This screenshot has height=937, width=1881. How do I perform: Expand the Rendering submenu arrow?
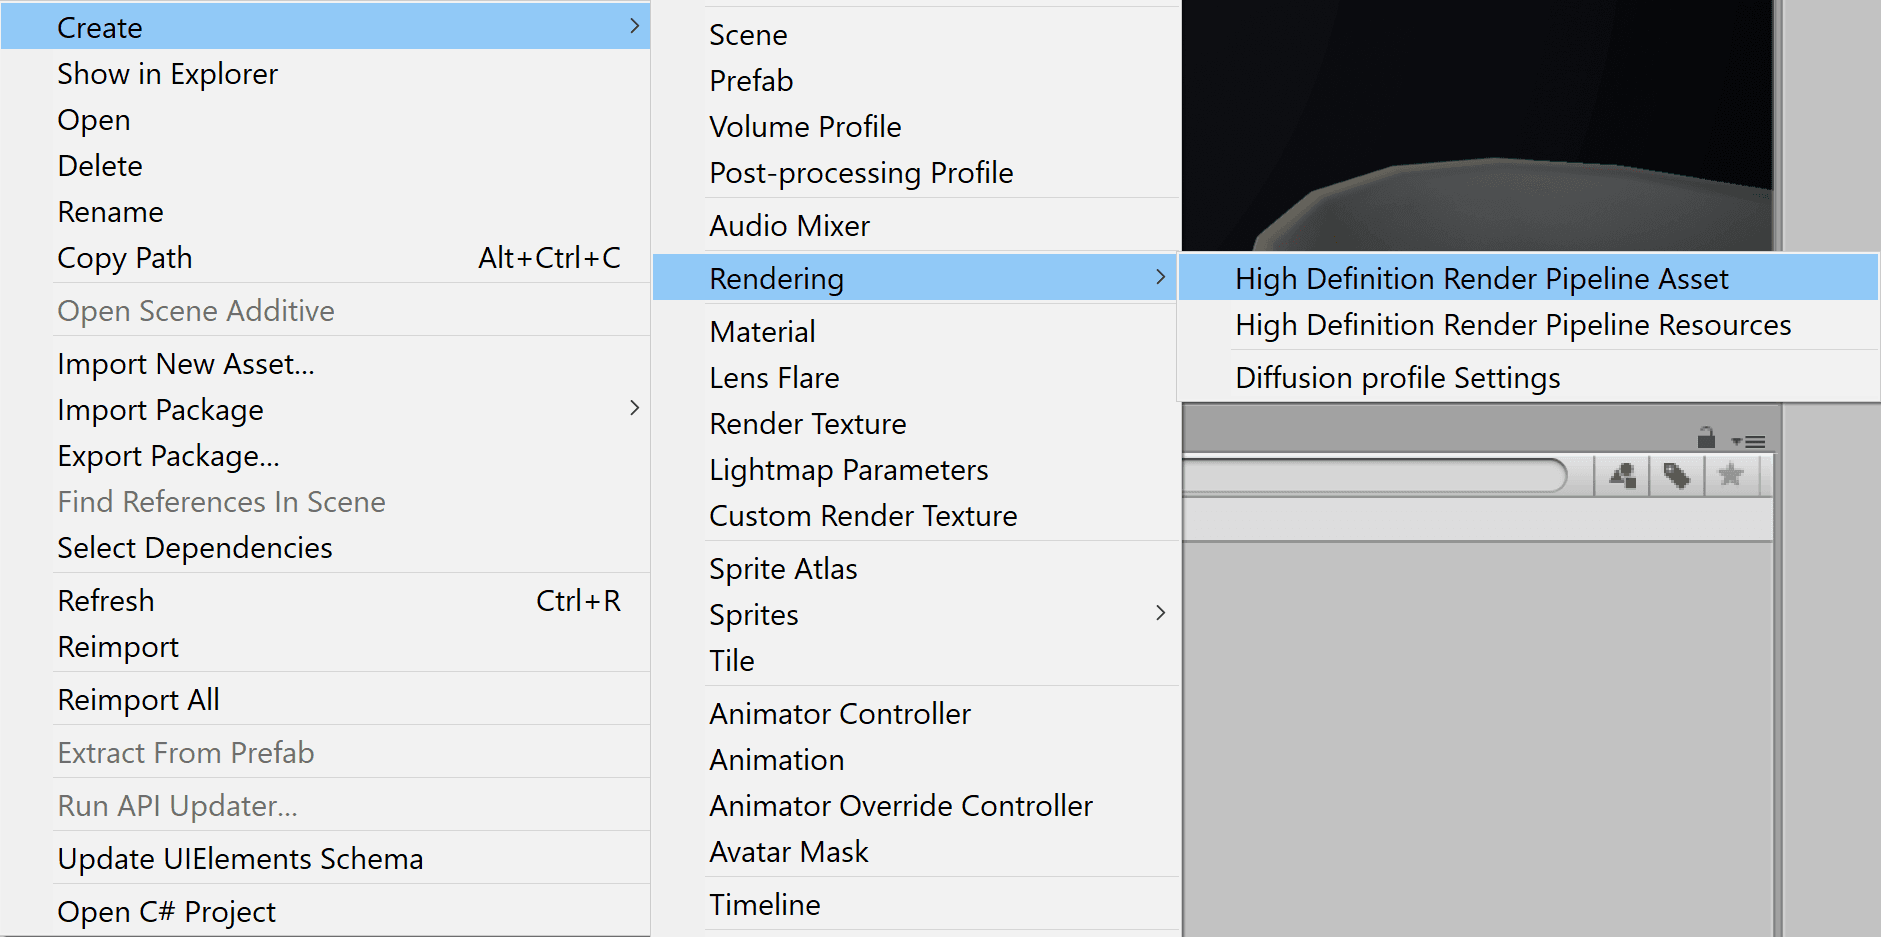tap(1161, 278)
